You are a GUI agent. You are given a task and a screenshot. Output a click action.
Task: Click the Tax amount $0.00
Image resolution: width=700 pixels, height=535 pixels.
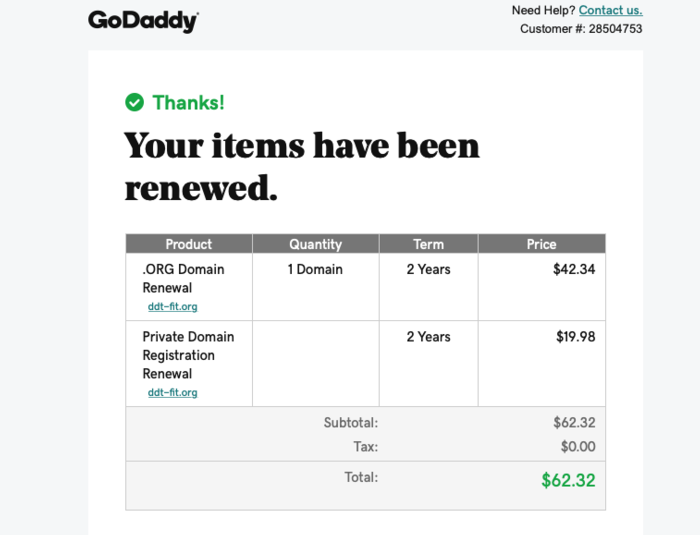[x=578, y=446]
